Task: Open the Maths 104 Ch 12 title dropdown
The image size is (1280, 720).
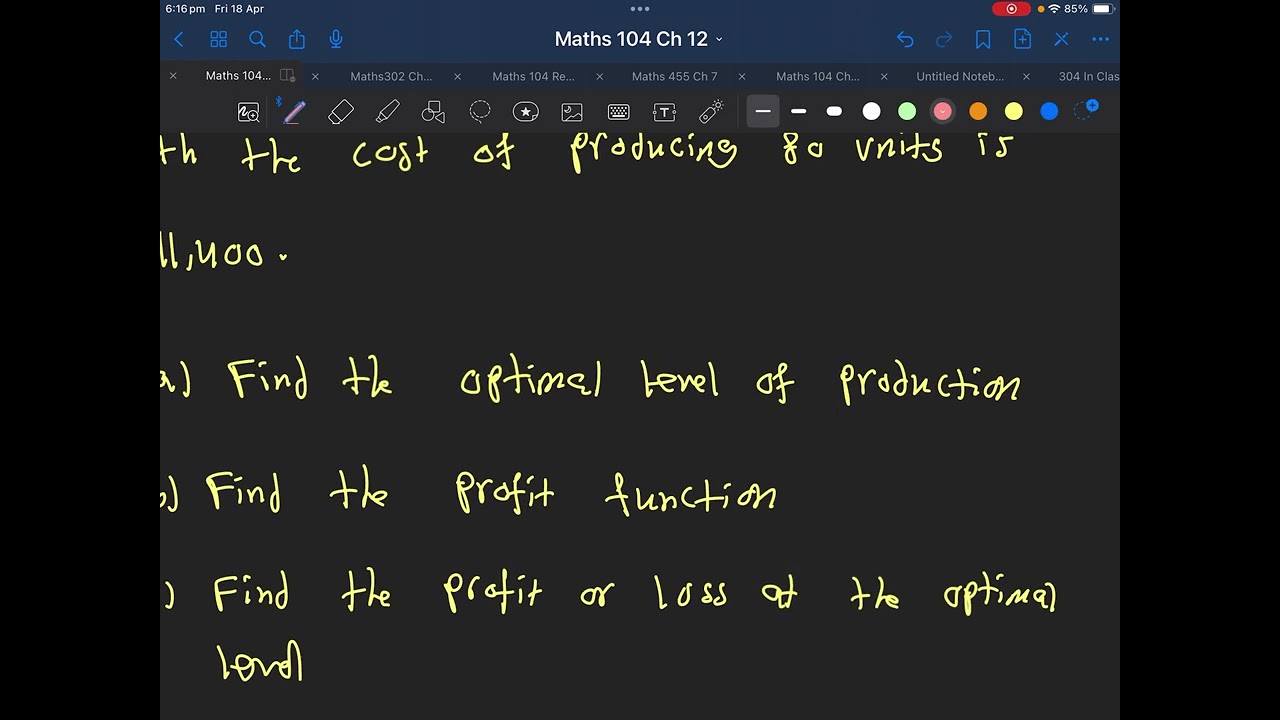Action: click(x=639, y=39)
